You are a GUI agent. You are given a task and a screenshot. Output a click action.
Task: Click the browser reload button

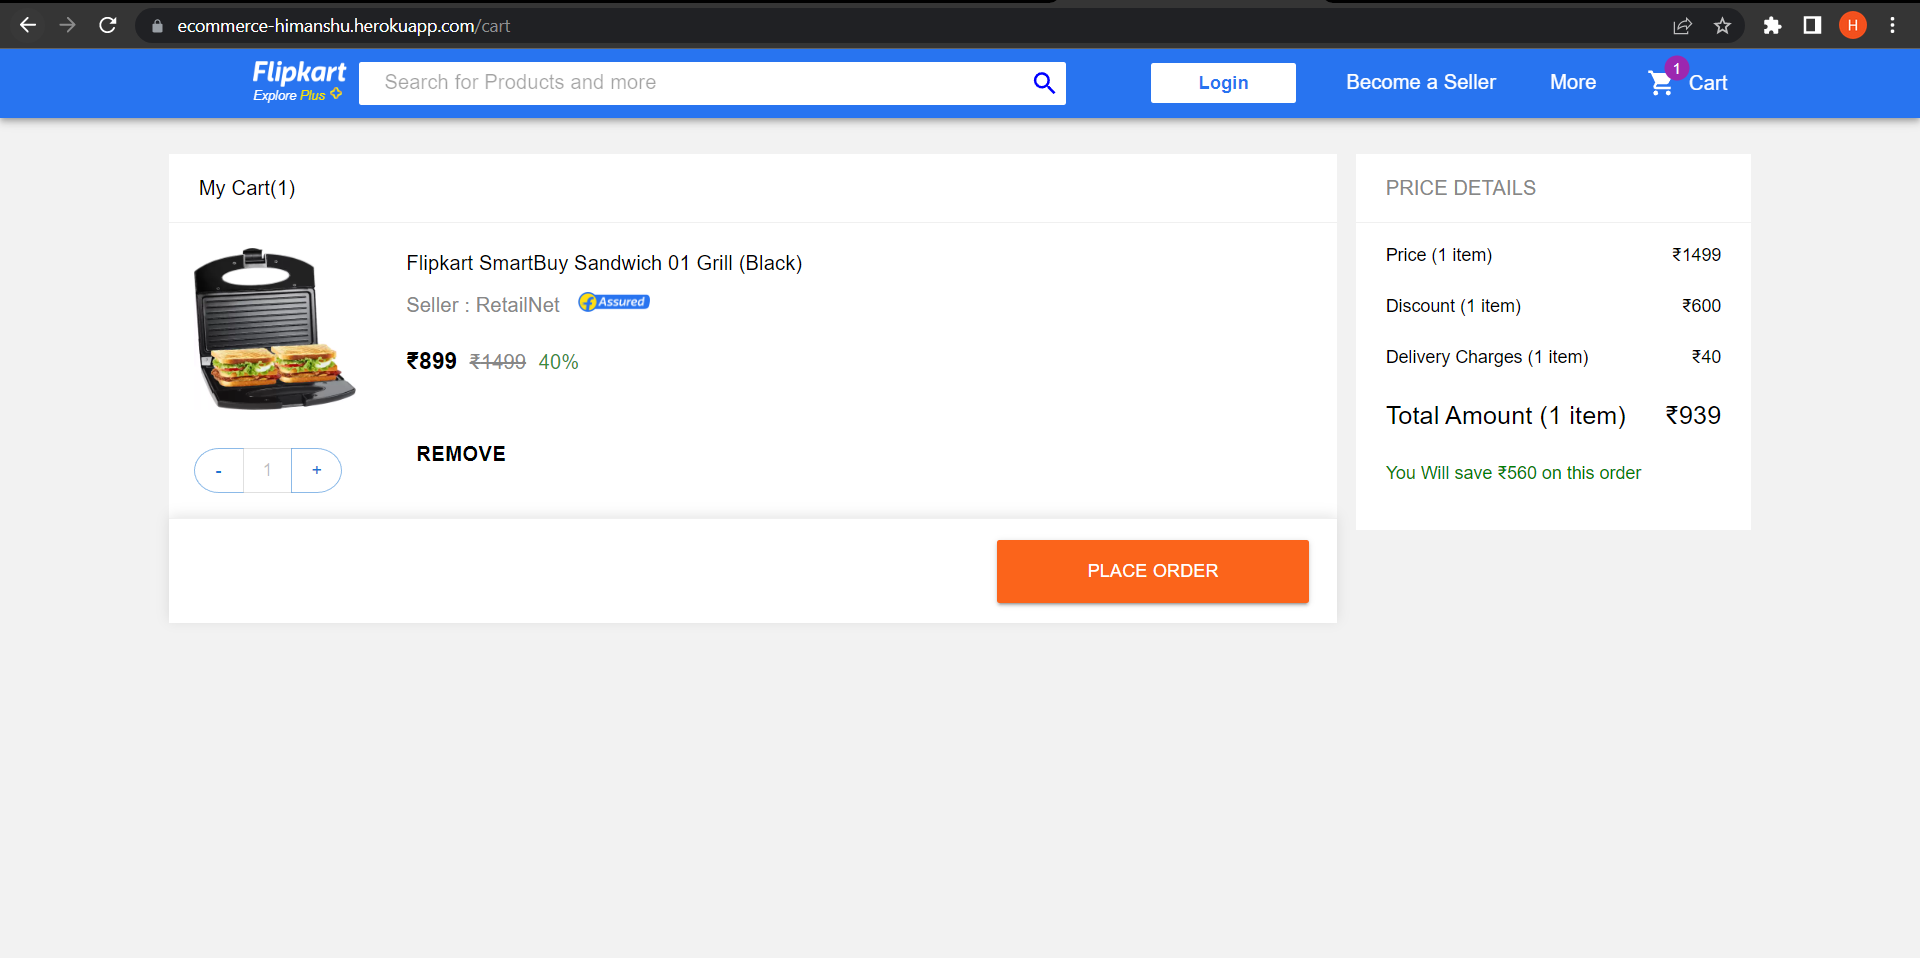[108, 25]
